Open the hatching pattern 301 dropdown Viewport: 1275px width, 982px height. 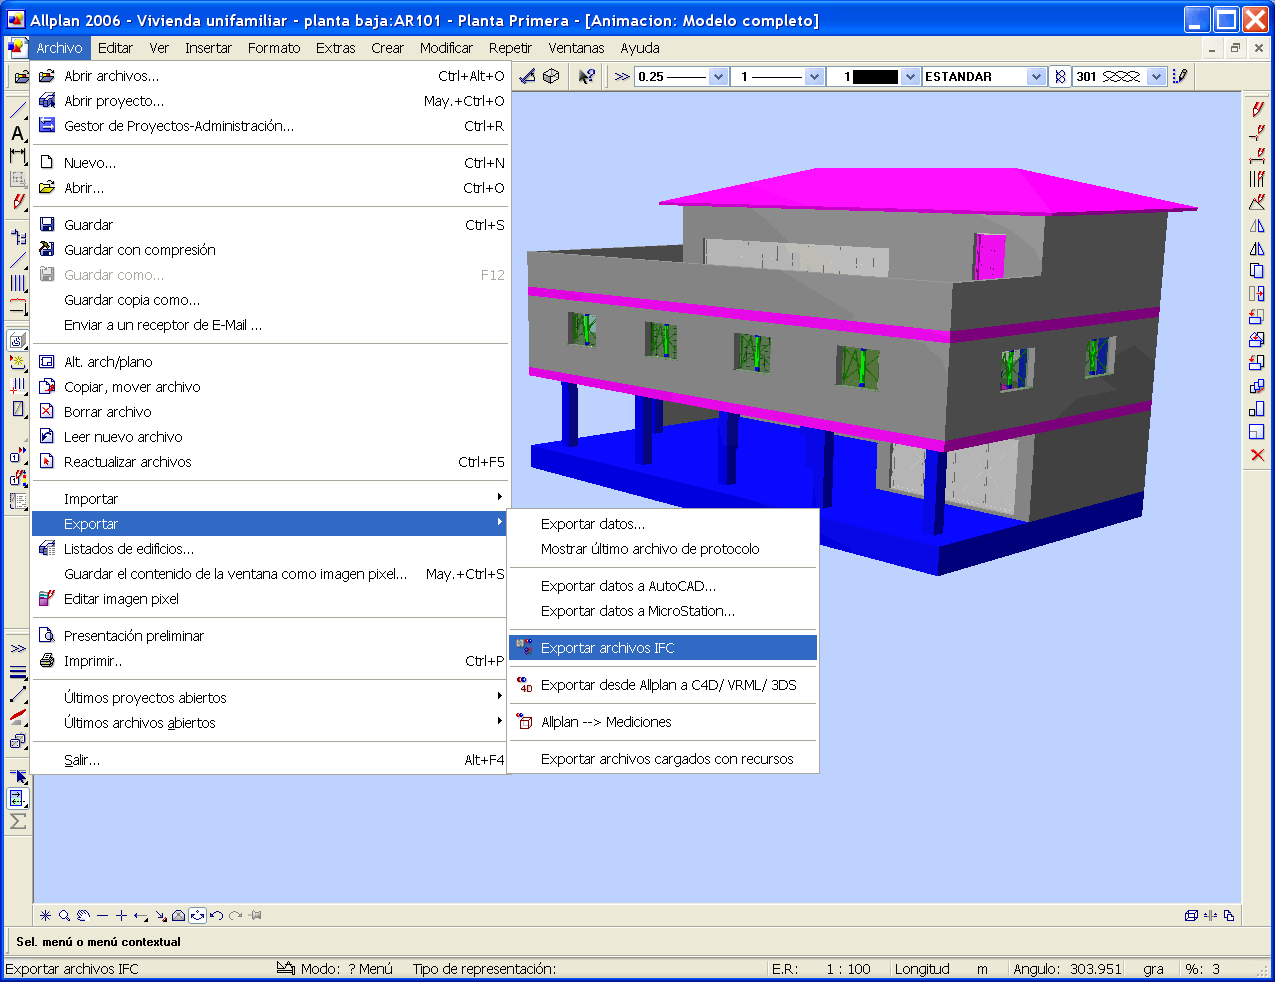click(x=1157, y=76)
